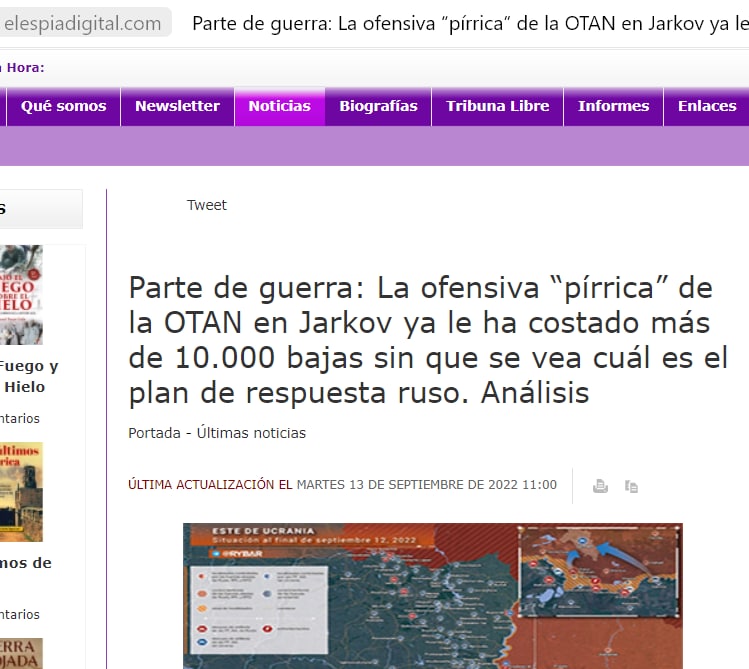This screenshot has height=669, width=749.
Task: Open the Informes menu item
Action: tap(613, 106)
